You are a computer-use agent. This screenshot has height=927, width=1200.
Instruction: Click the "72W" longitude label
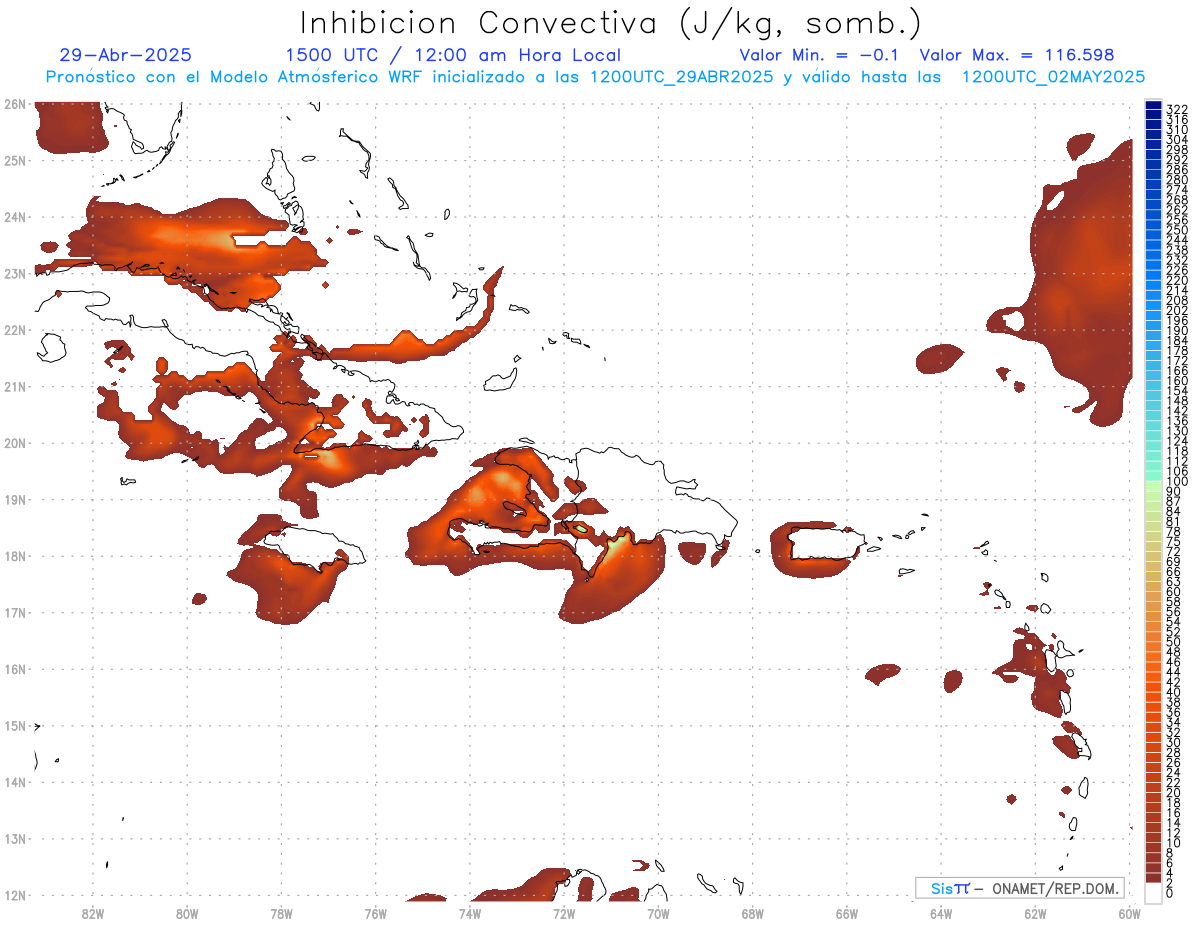564,913
